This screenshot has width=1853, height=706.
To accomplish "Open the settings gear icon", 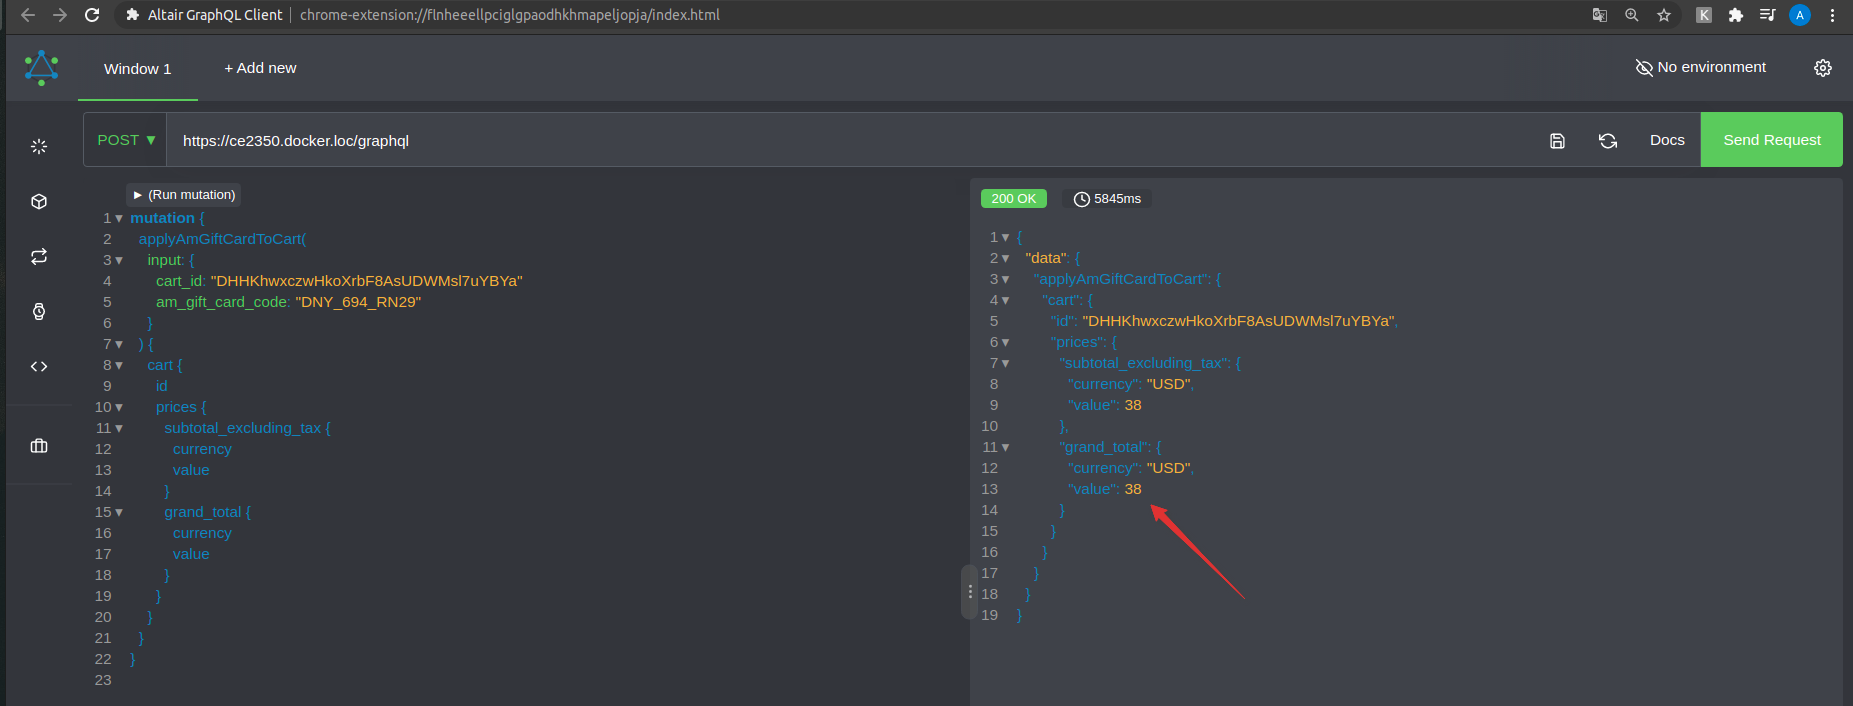I will [1823, 68].
